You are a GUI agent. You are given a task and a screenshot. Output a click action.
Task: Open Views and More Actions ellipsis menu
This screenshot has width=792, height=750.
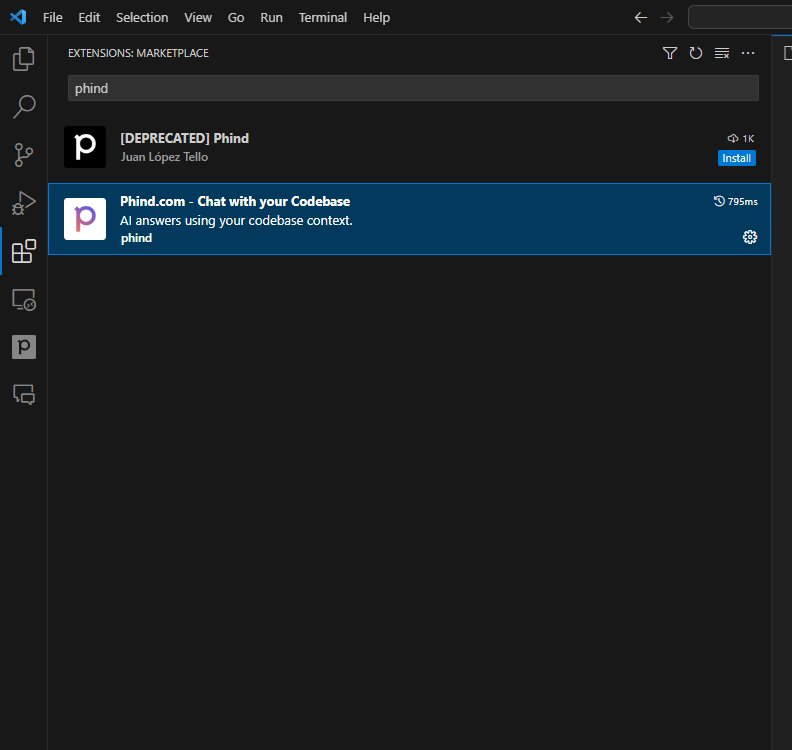[748, 53]
